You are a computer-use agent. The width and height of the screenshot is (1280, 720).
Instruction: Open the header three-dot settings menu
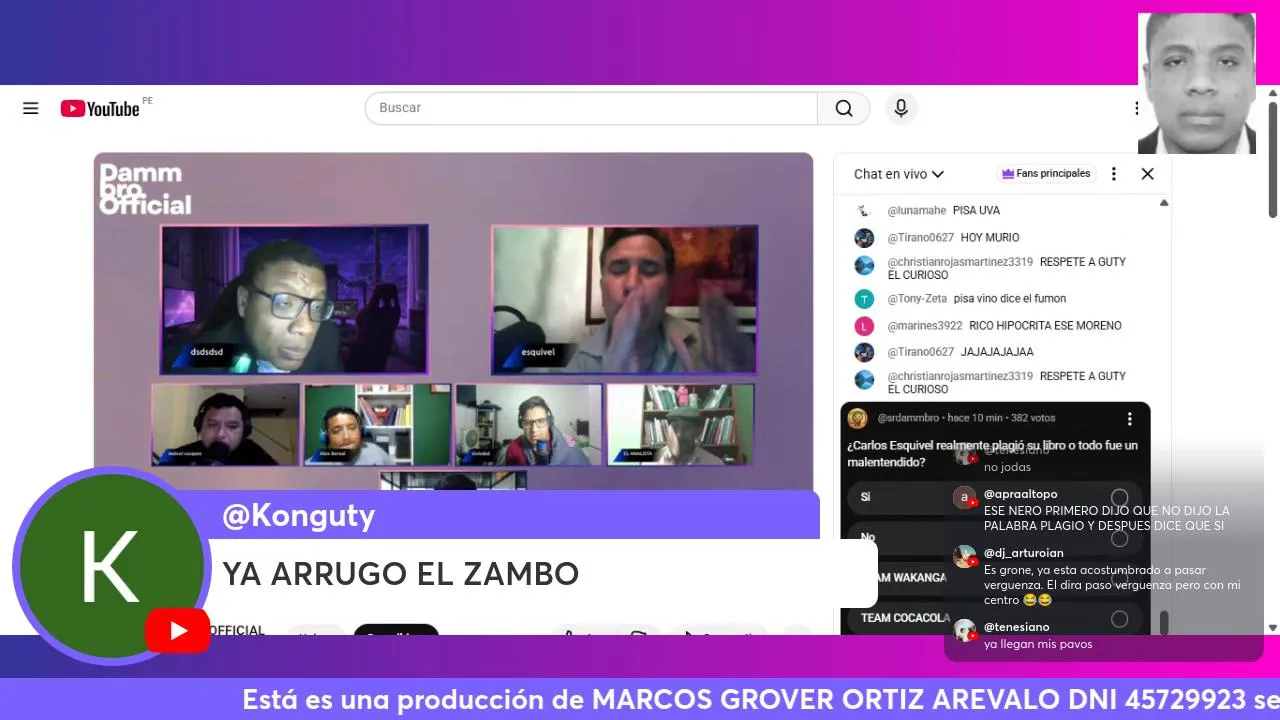(x=1136, y=108)
